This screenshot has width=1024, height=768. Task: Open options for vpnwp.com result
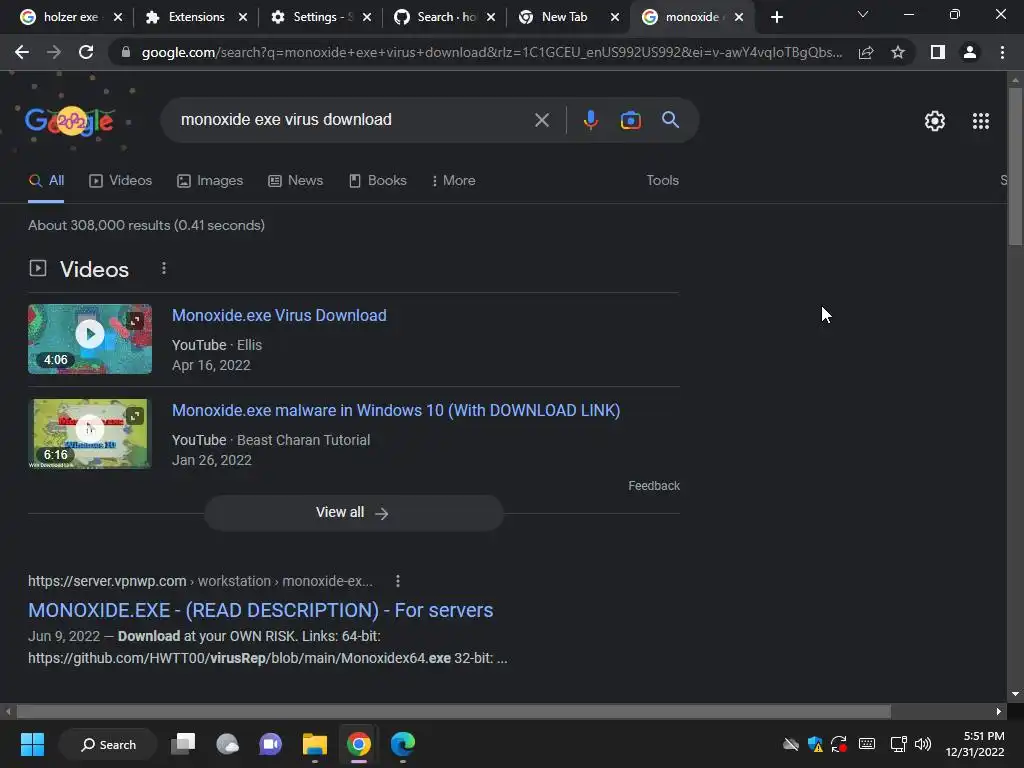click(x=398, y=581)
